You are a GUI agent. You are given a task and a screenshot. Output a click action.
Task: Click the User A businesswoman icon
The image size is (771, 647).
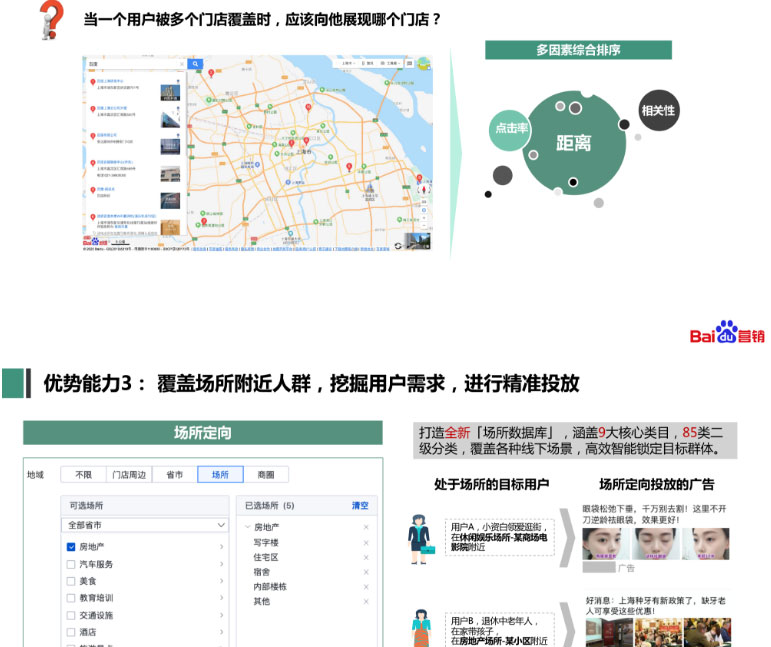420,539
